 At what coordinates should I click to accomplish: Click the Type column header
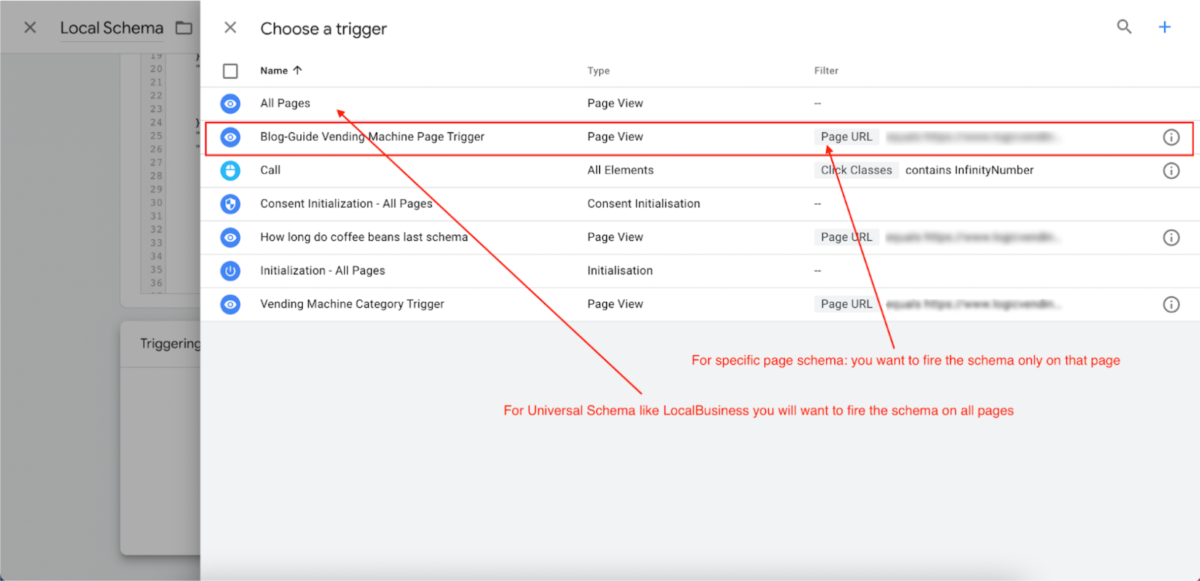[x=598, y=71]
